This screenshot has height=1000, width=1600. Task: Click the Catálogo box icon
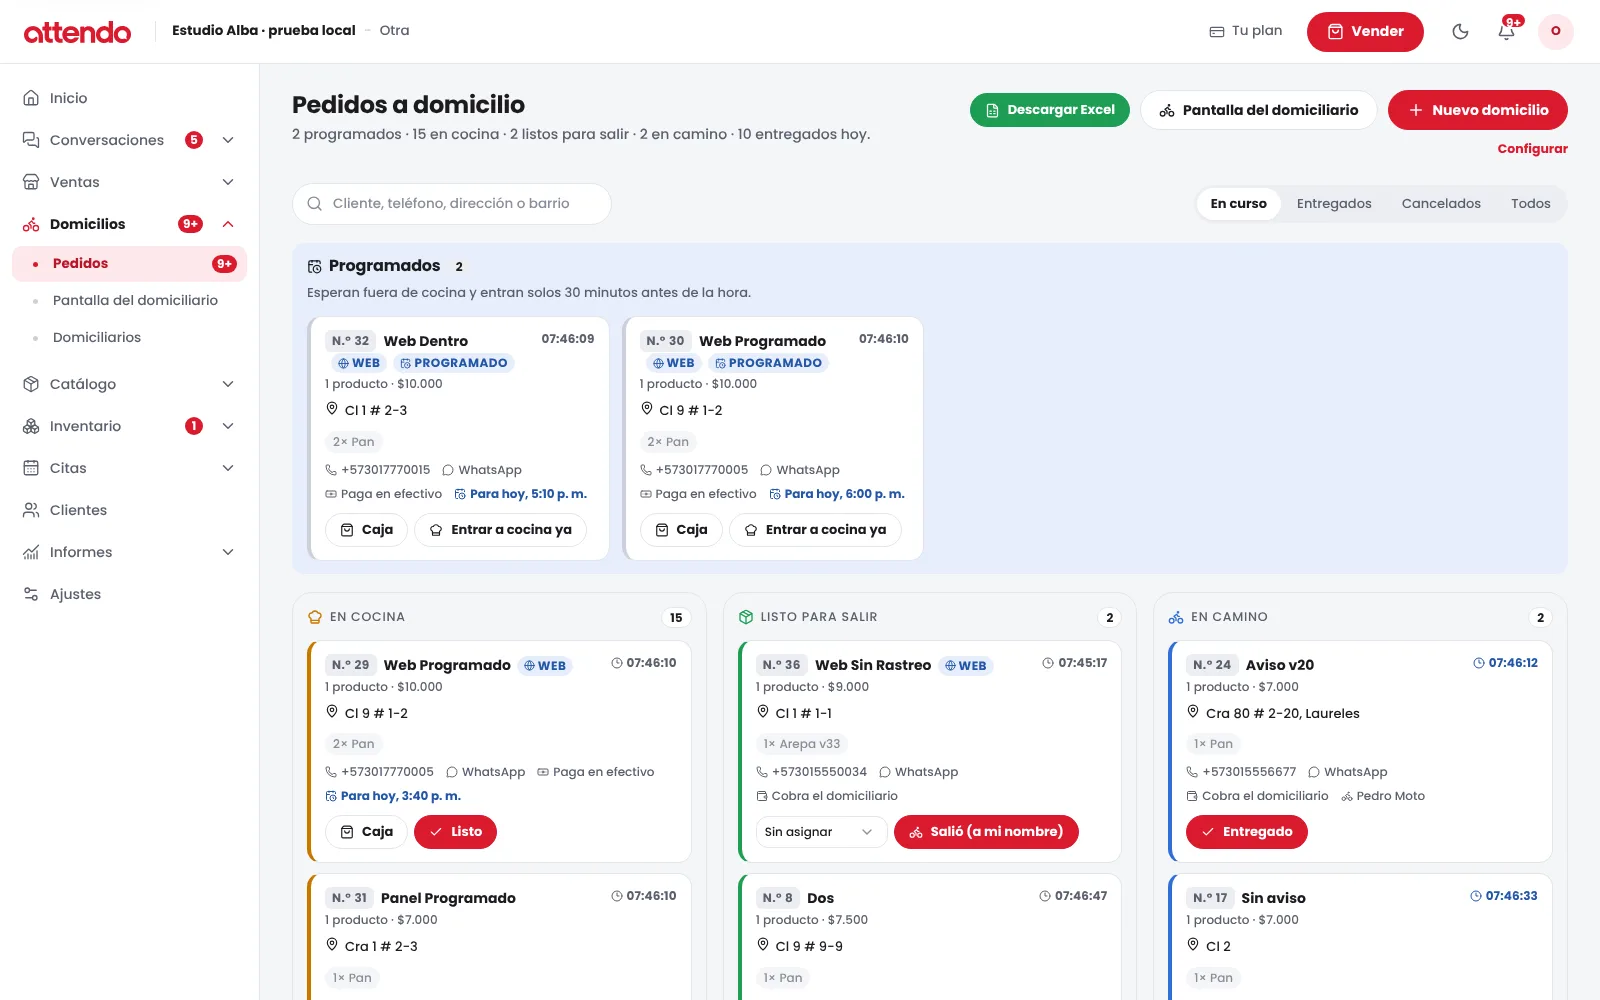click(x=31, y=384)
